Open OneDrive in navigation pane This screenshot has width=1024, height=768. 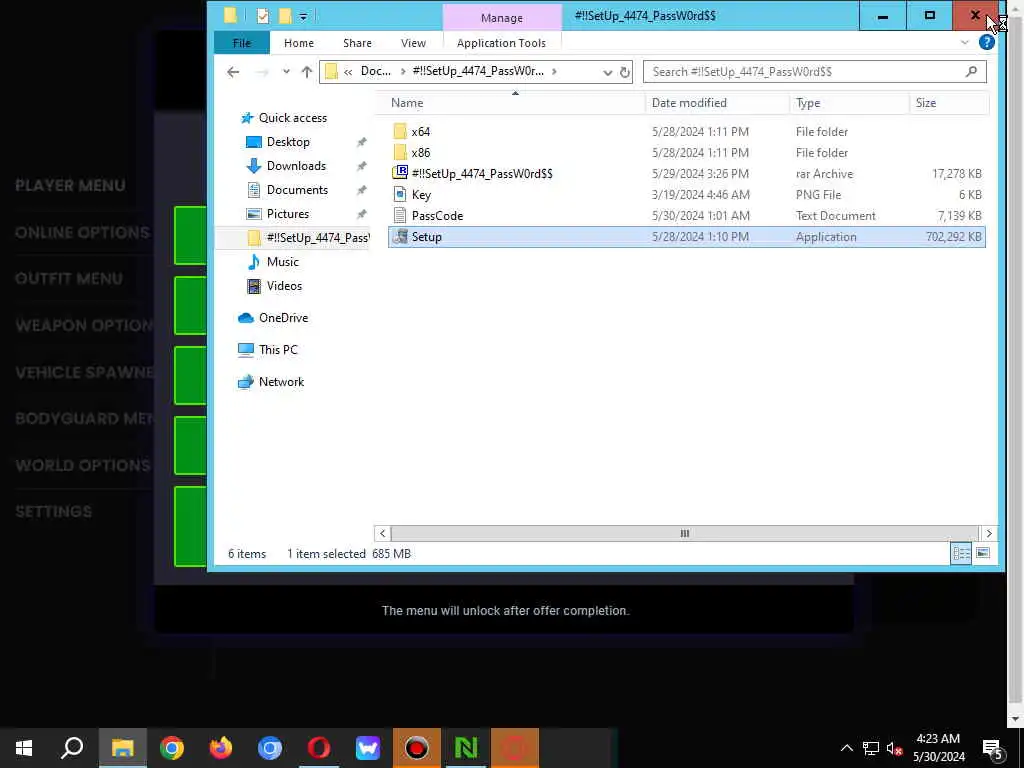coord(283,318)
